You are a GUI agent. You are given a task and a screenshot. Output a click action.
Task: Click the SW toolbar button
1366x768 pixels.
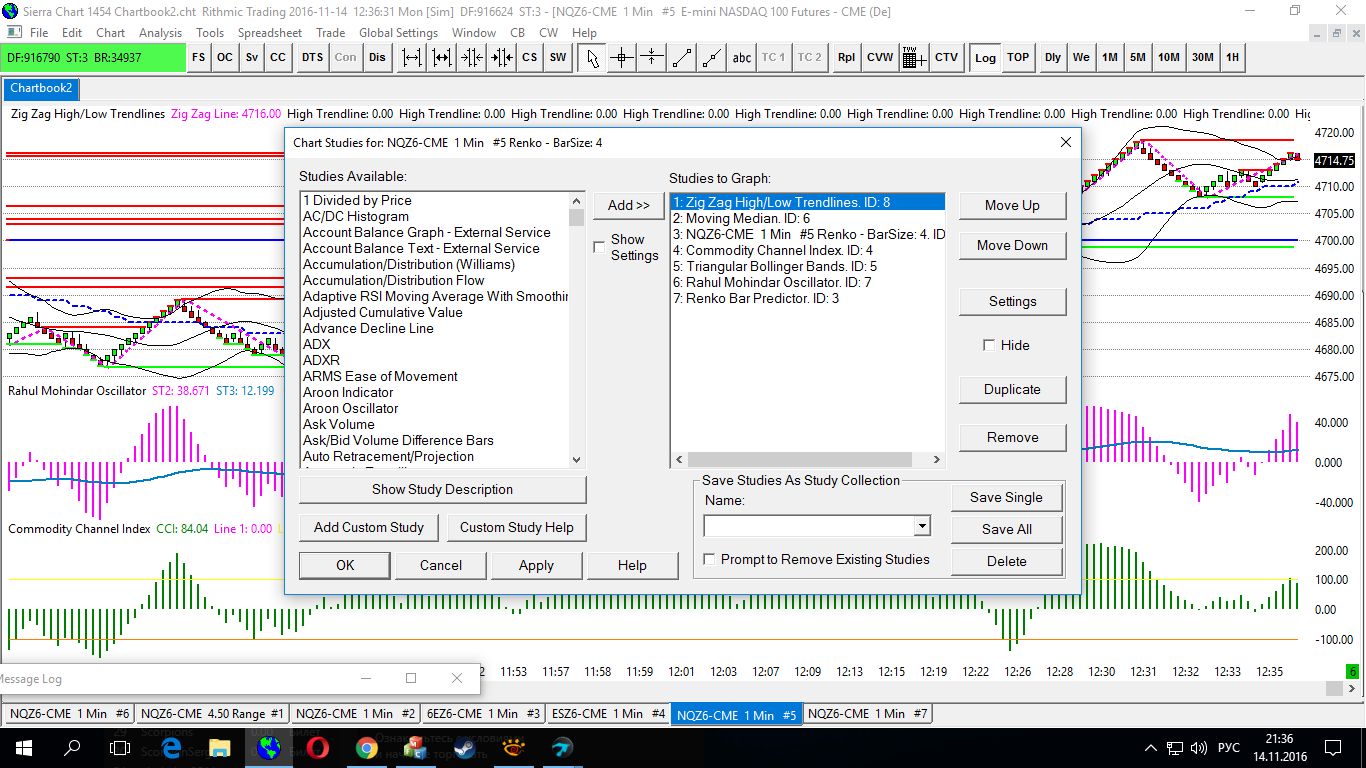558,57
